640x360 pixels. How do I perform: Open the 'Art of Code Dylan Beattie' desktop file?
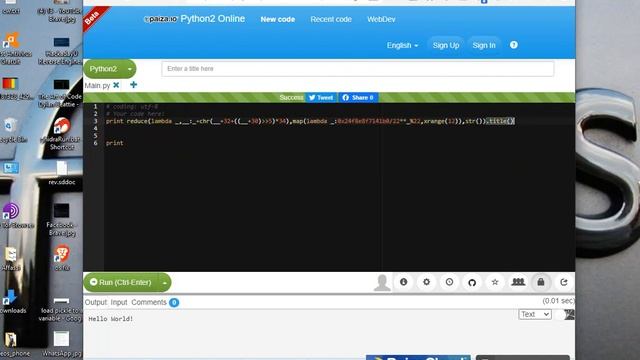pos(61,93)
